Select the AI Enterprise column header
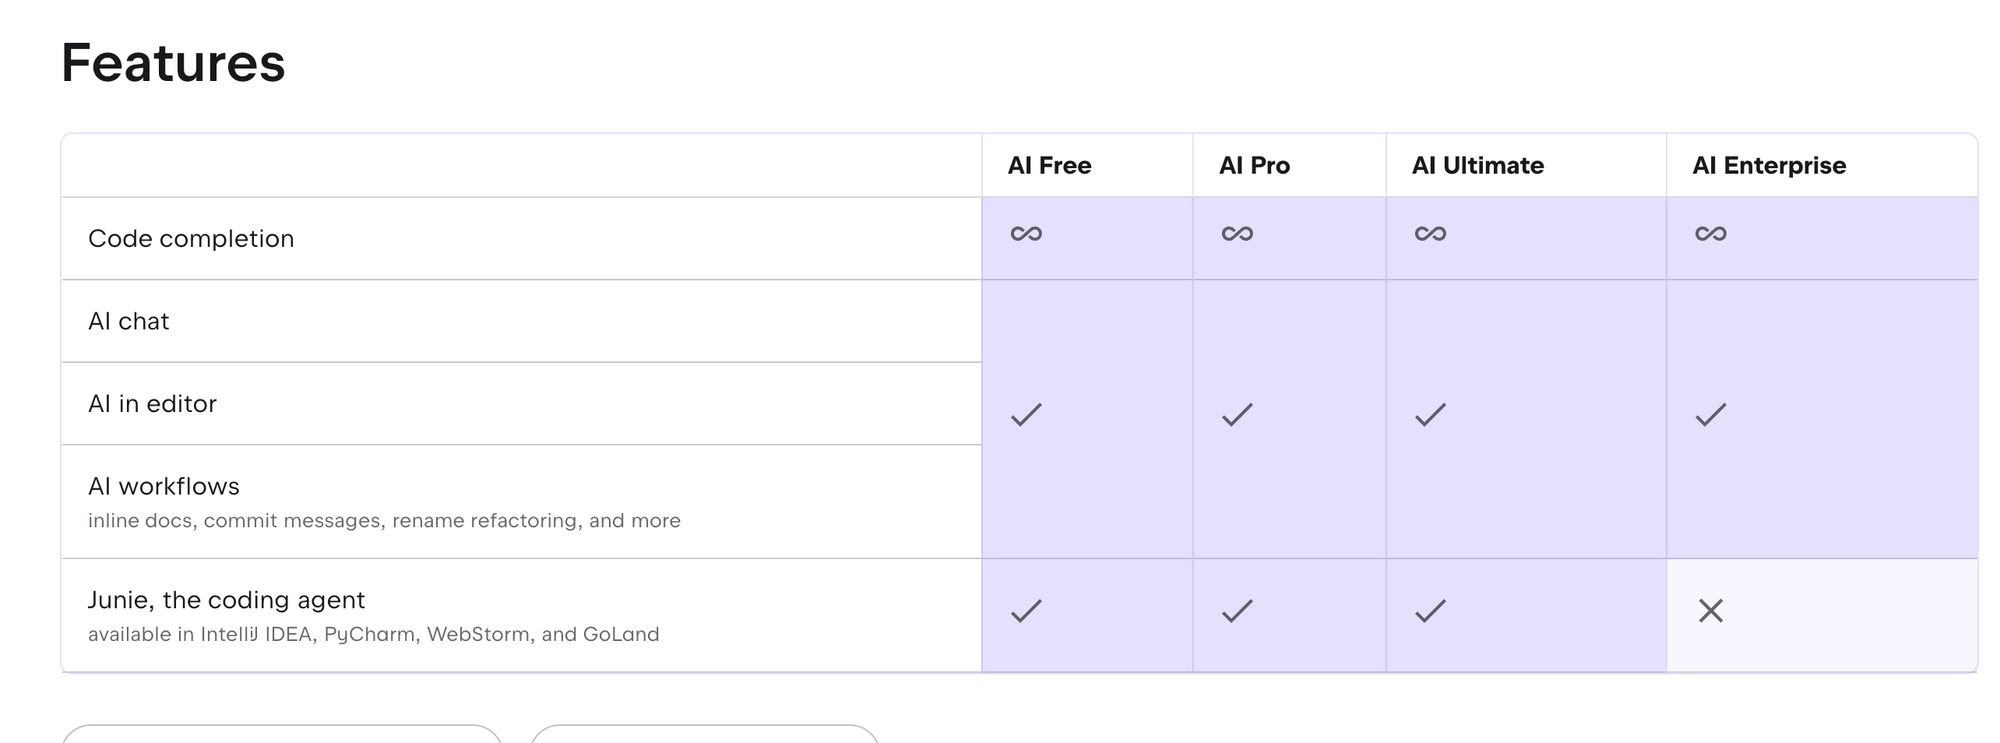 (x=1769, y=165)
